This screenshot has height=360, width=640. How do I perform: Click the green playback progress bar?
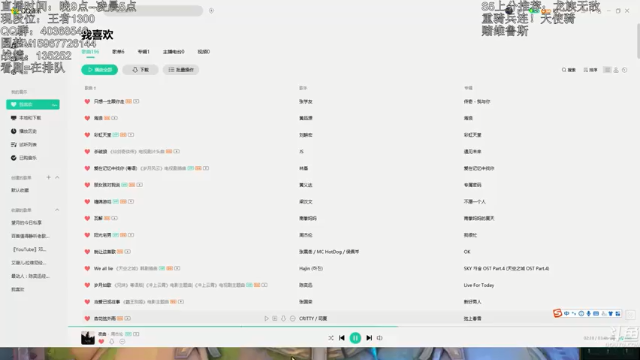point(233,327)
